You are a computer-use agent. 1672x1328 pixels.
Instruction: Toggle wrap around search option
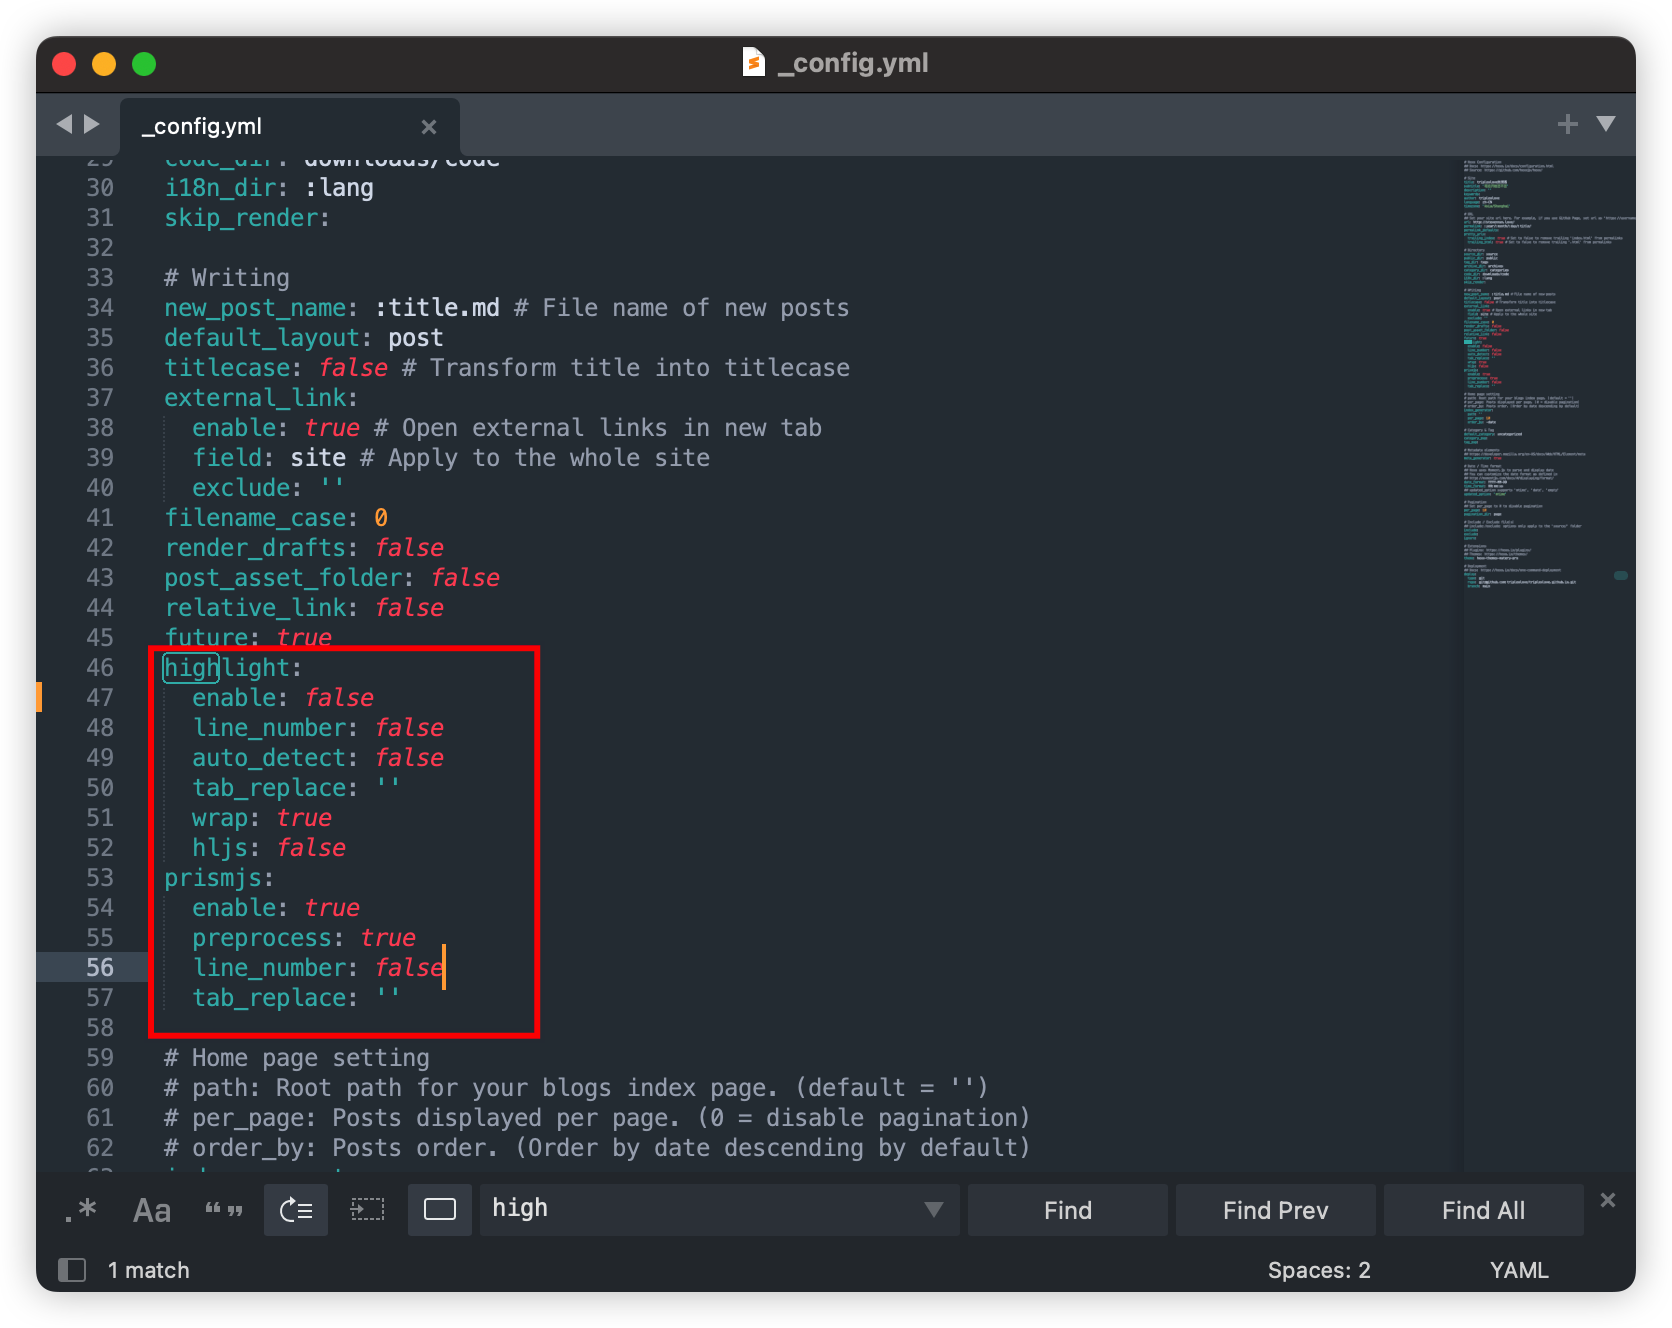point(296,1210)
